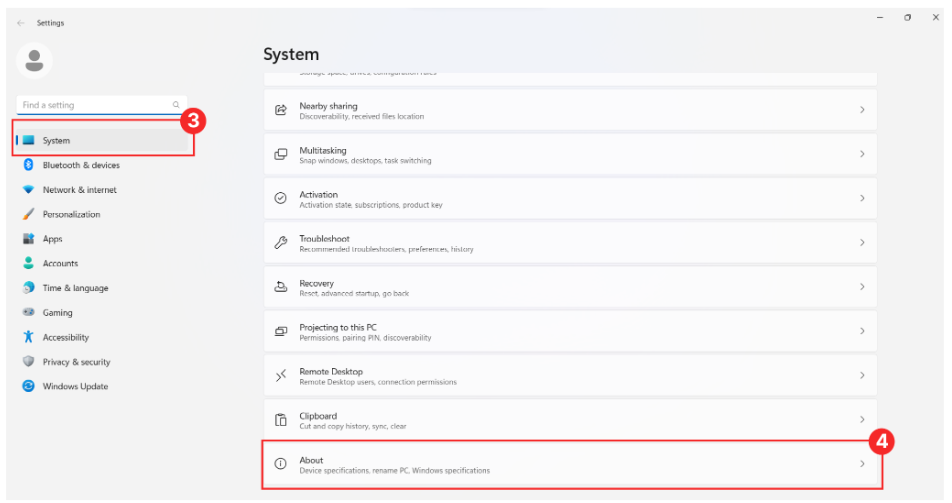Click the About info icon
This screenshot has height=503, width=952.
pyautogui.click(x=280, y=464)
